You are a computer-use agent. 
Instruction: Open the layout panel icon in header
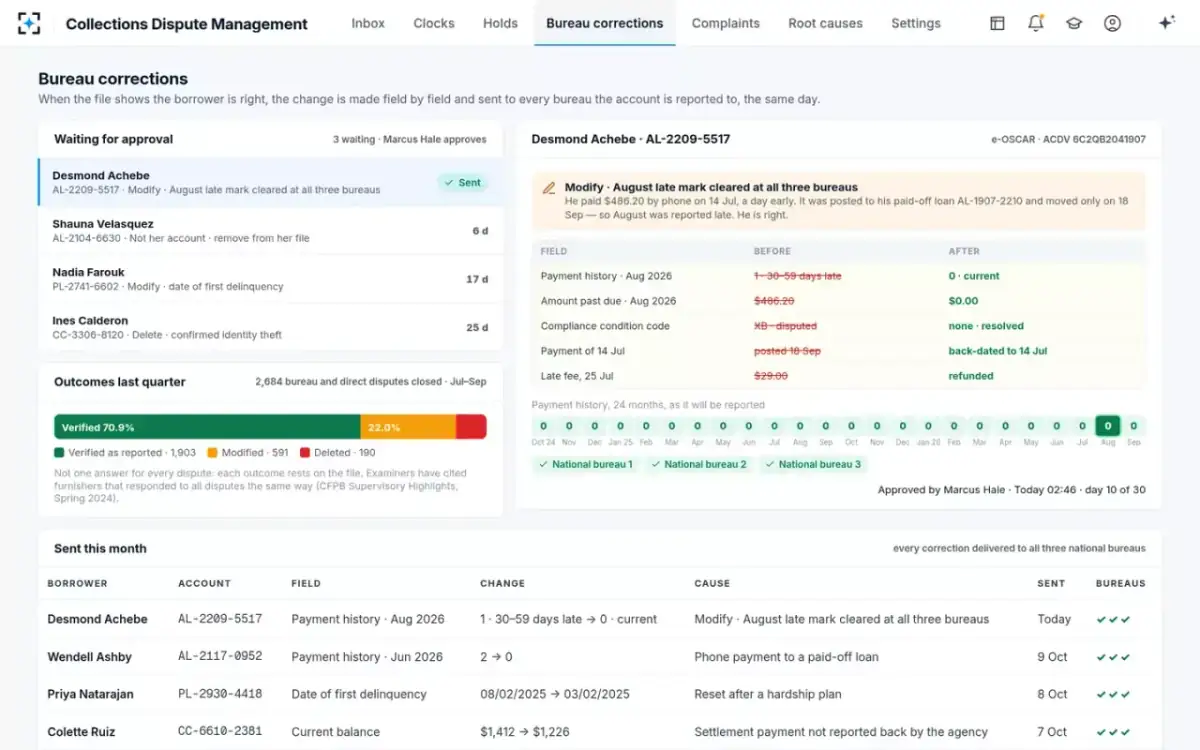[x=997, y=23]
